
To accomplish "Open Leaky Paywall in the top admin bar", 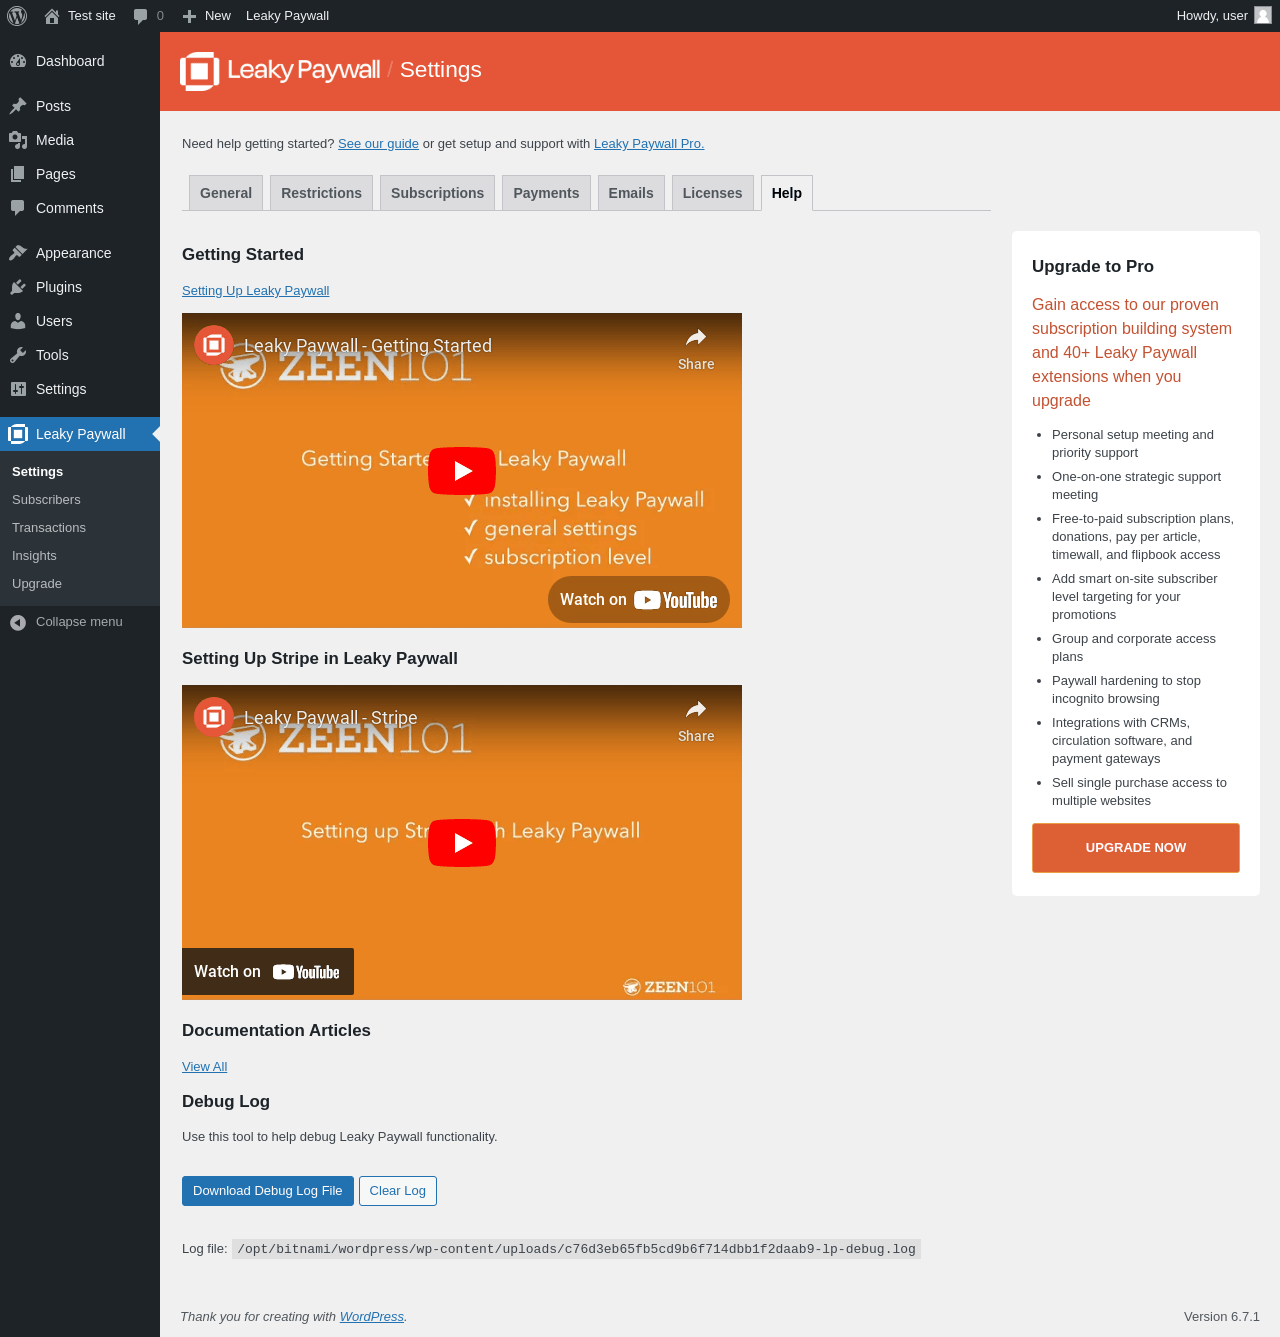I will pyautogui.click(x=287, y=16).
